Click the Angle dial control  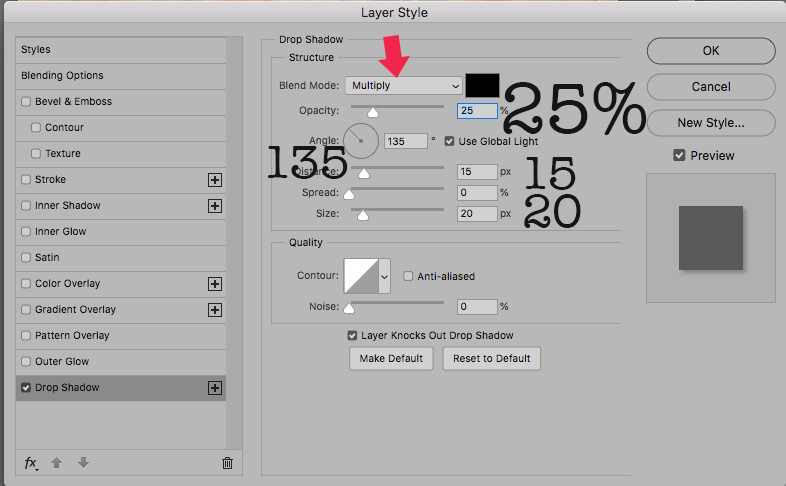[361, 141]
